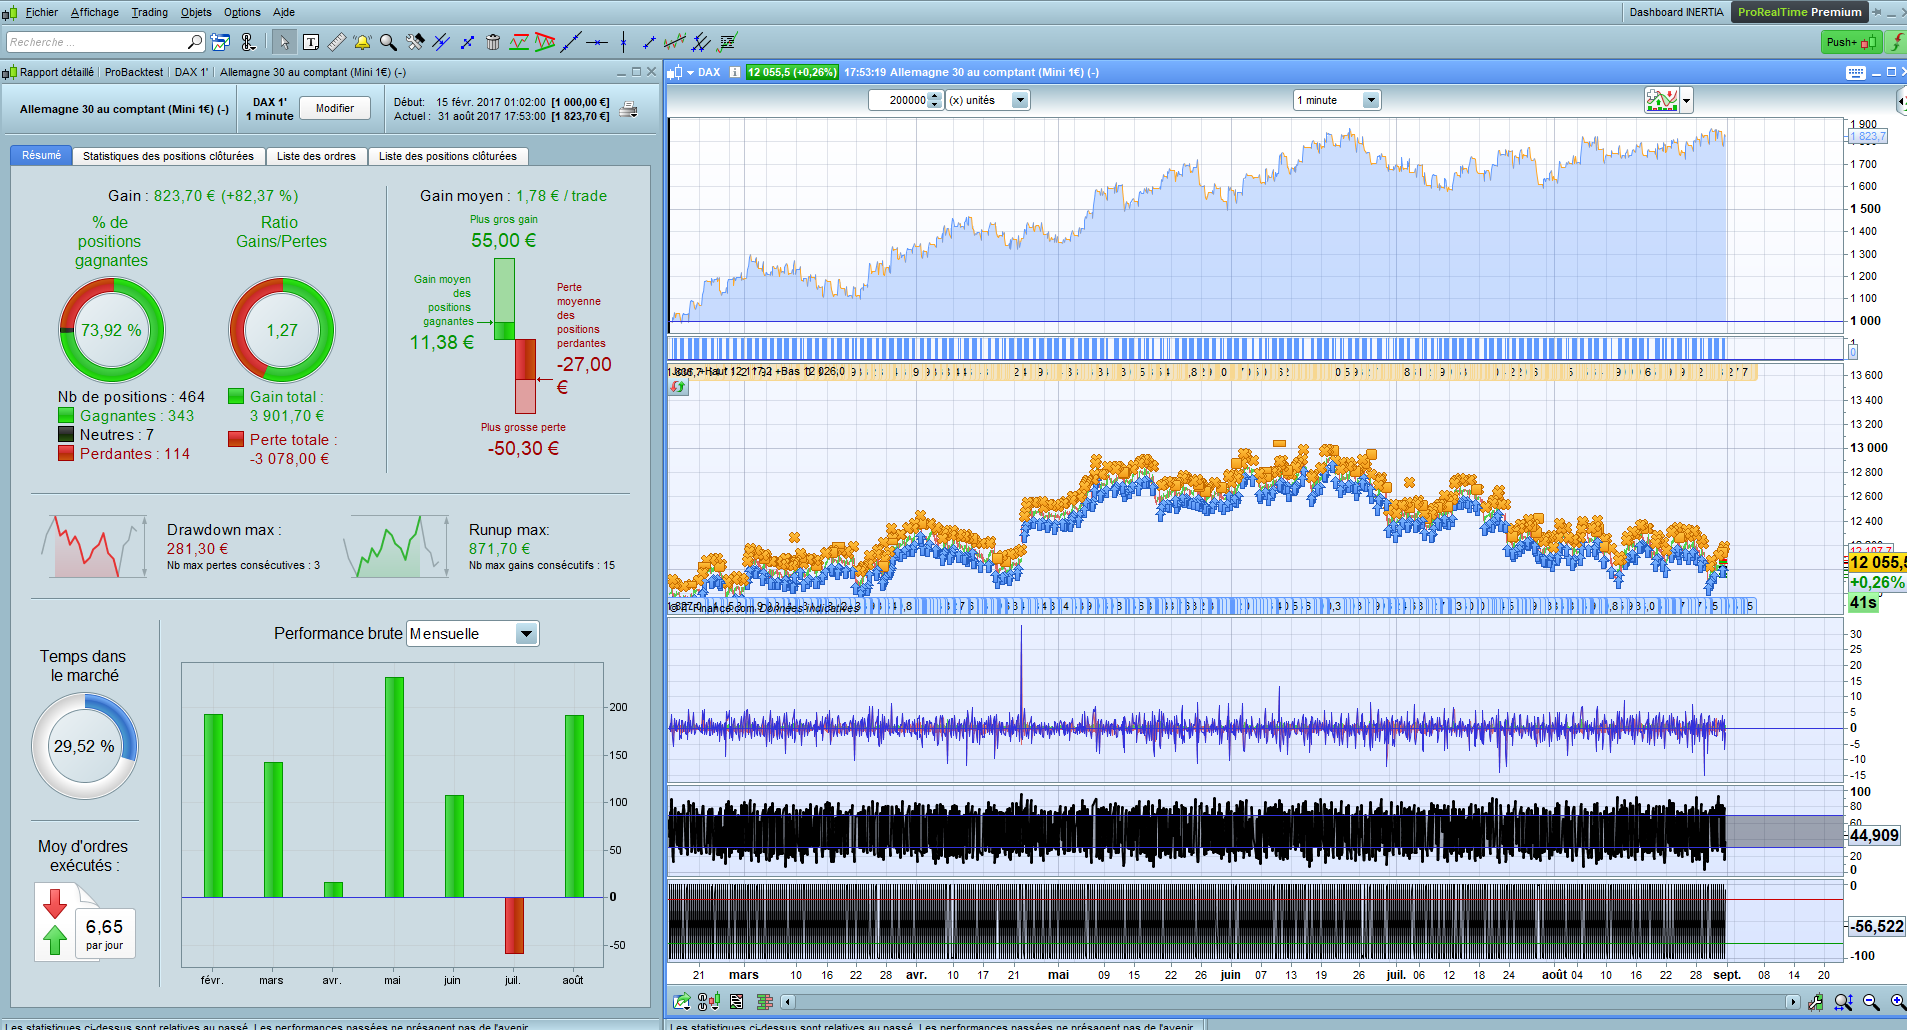Select the text annotation tool
The height and width of the screenshot is (1030, 1907).
click(311, 42)
